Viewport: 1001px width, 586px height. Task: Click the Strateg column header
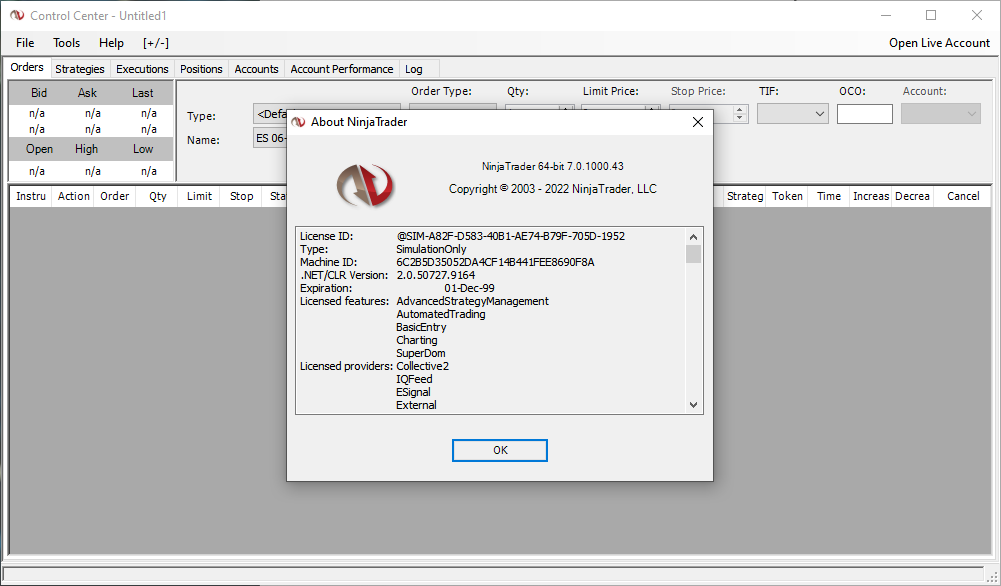tap(744, 196)
